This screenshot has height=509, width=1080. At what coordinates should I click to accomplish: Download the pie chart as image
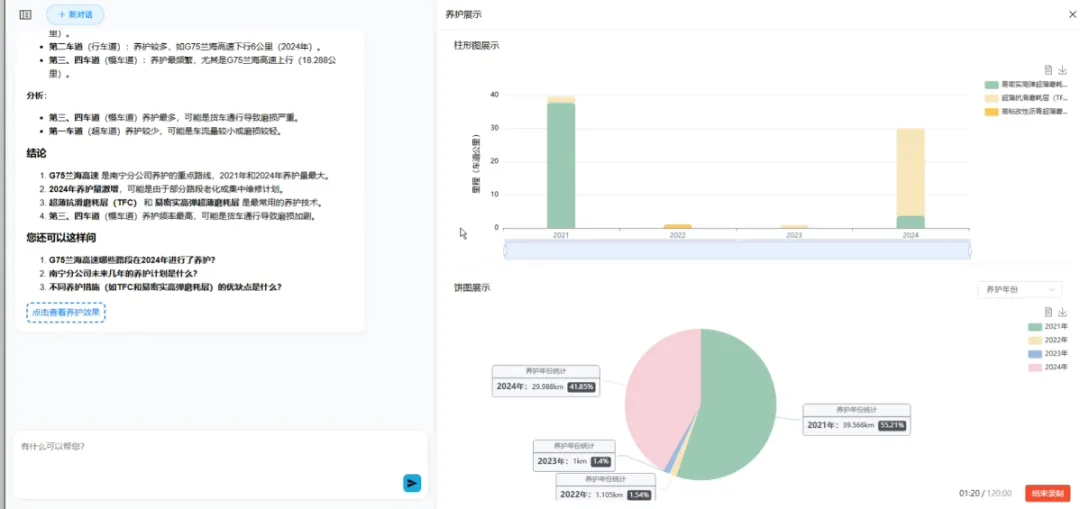[x=1062, y=311]
